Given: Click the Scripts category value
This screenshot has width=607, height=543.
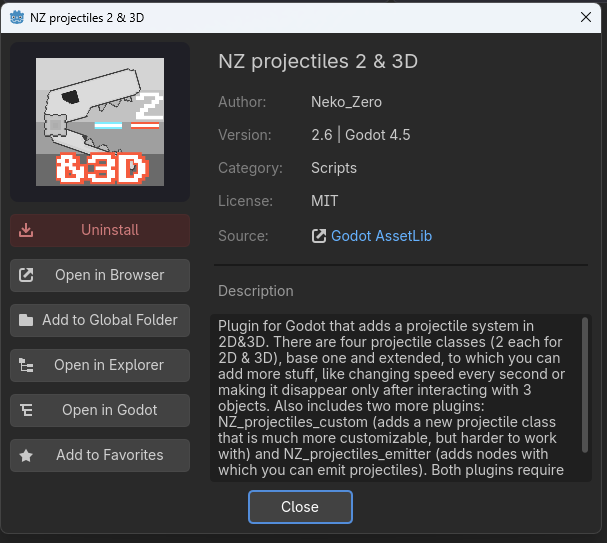Looking at the screenshot, I should (x=334, y=168).
